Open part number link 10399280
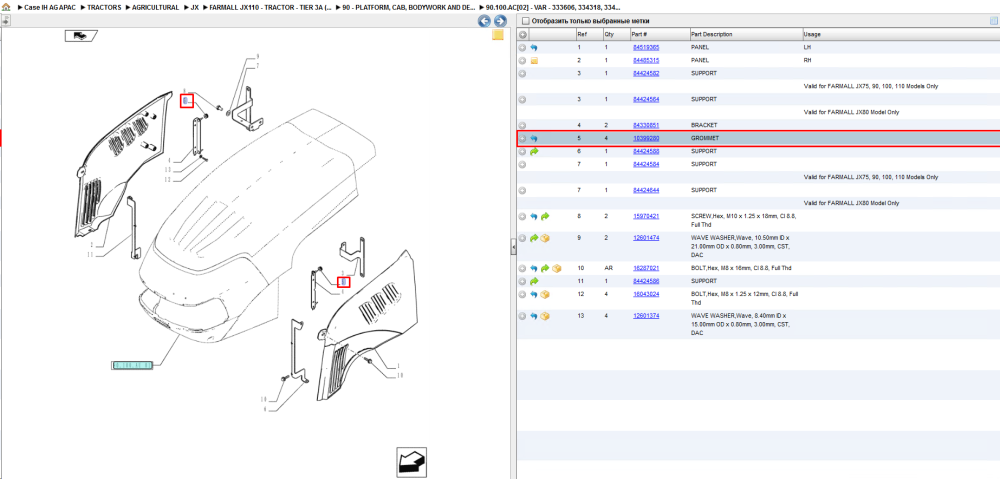Viewport: 1000px width, 479px height. (x=645, y=138)
